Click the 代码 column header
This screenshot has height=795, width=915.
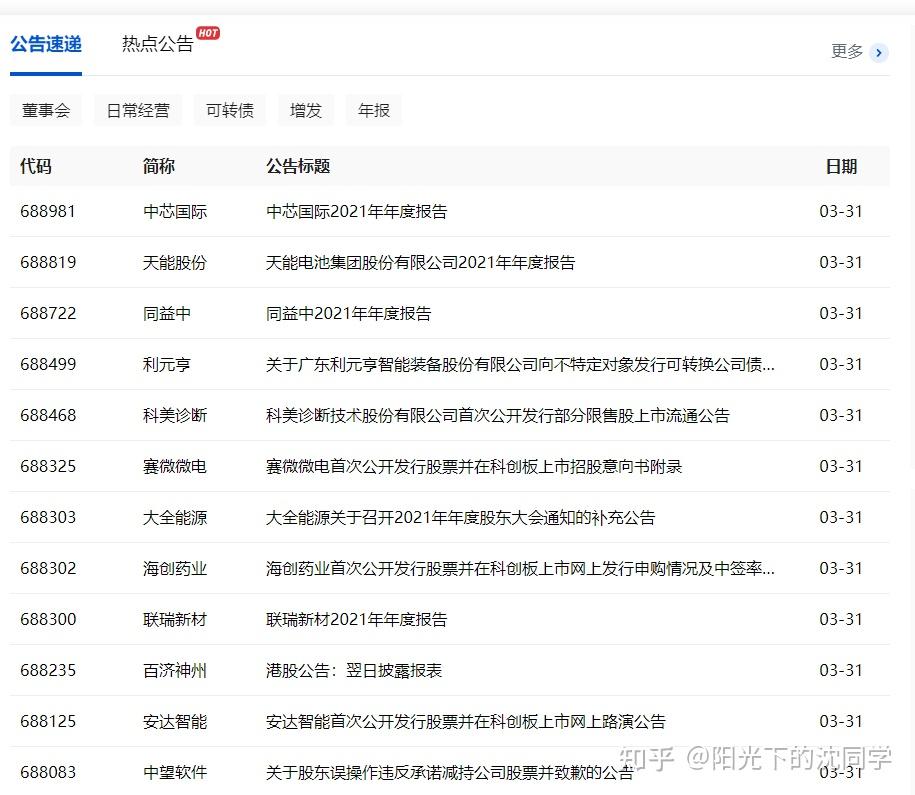(36, 166)
